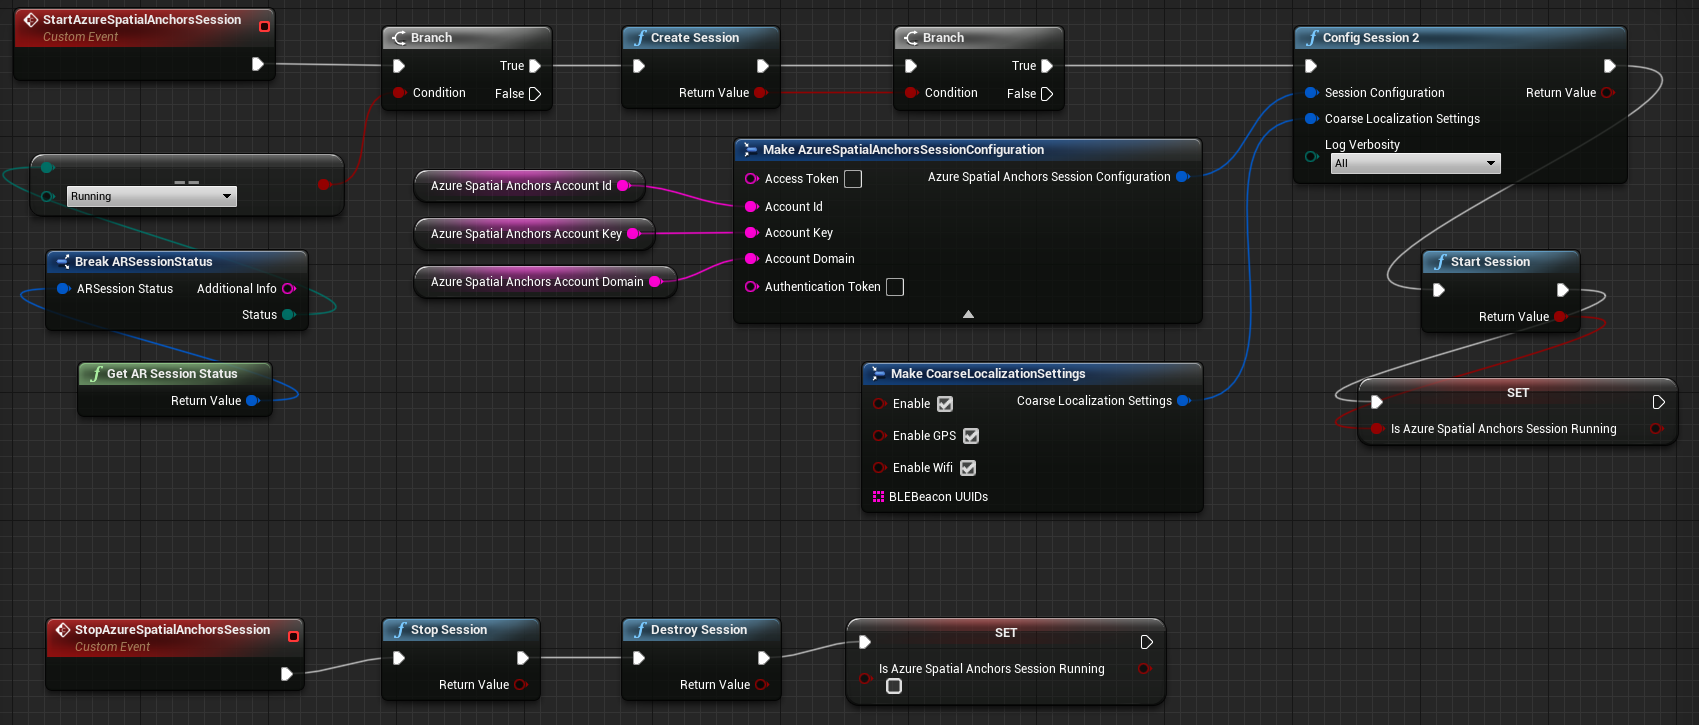The image size is (1699, 725).
Task: Uncheck Enable Wifi checkbox
Action: tap(968, 468)
